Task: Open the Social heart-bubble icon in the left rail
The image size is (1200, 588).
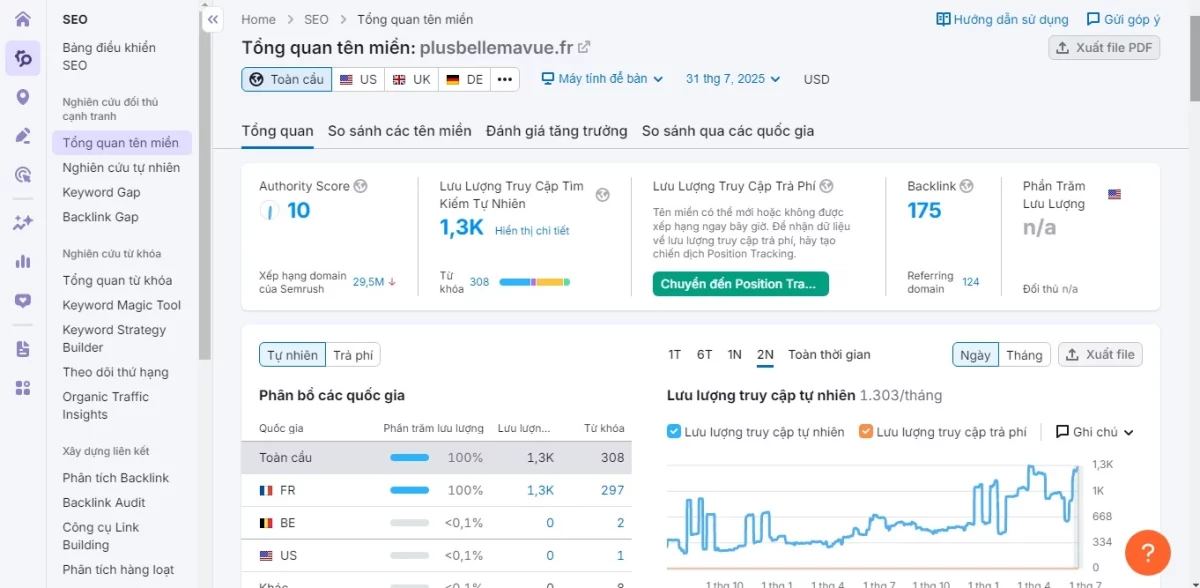Action: [23, 301]
